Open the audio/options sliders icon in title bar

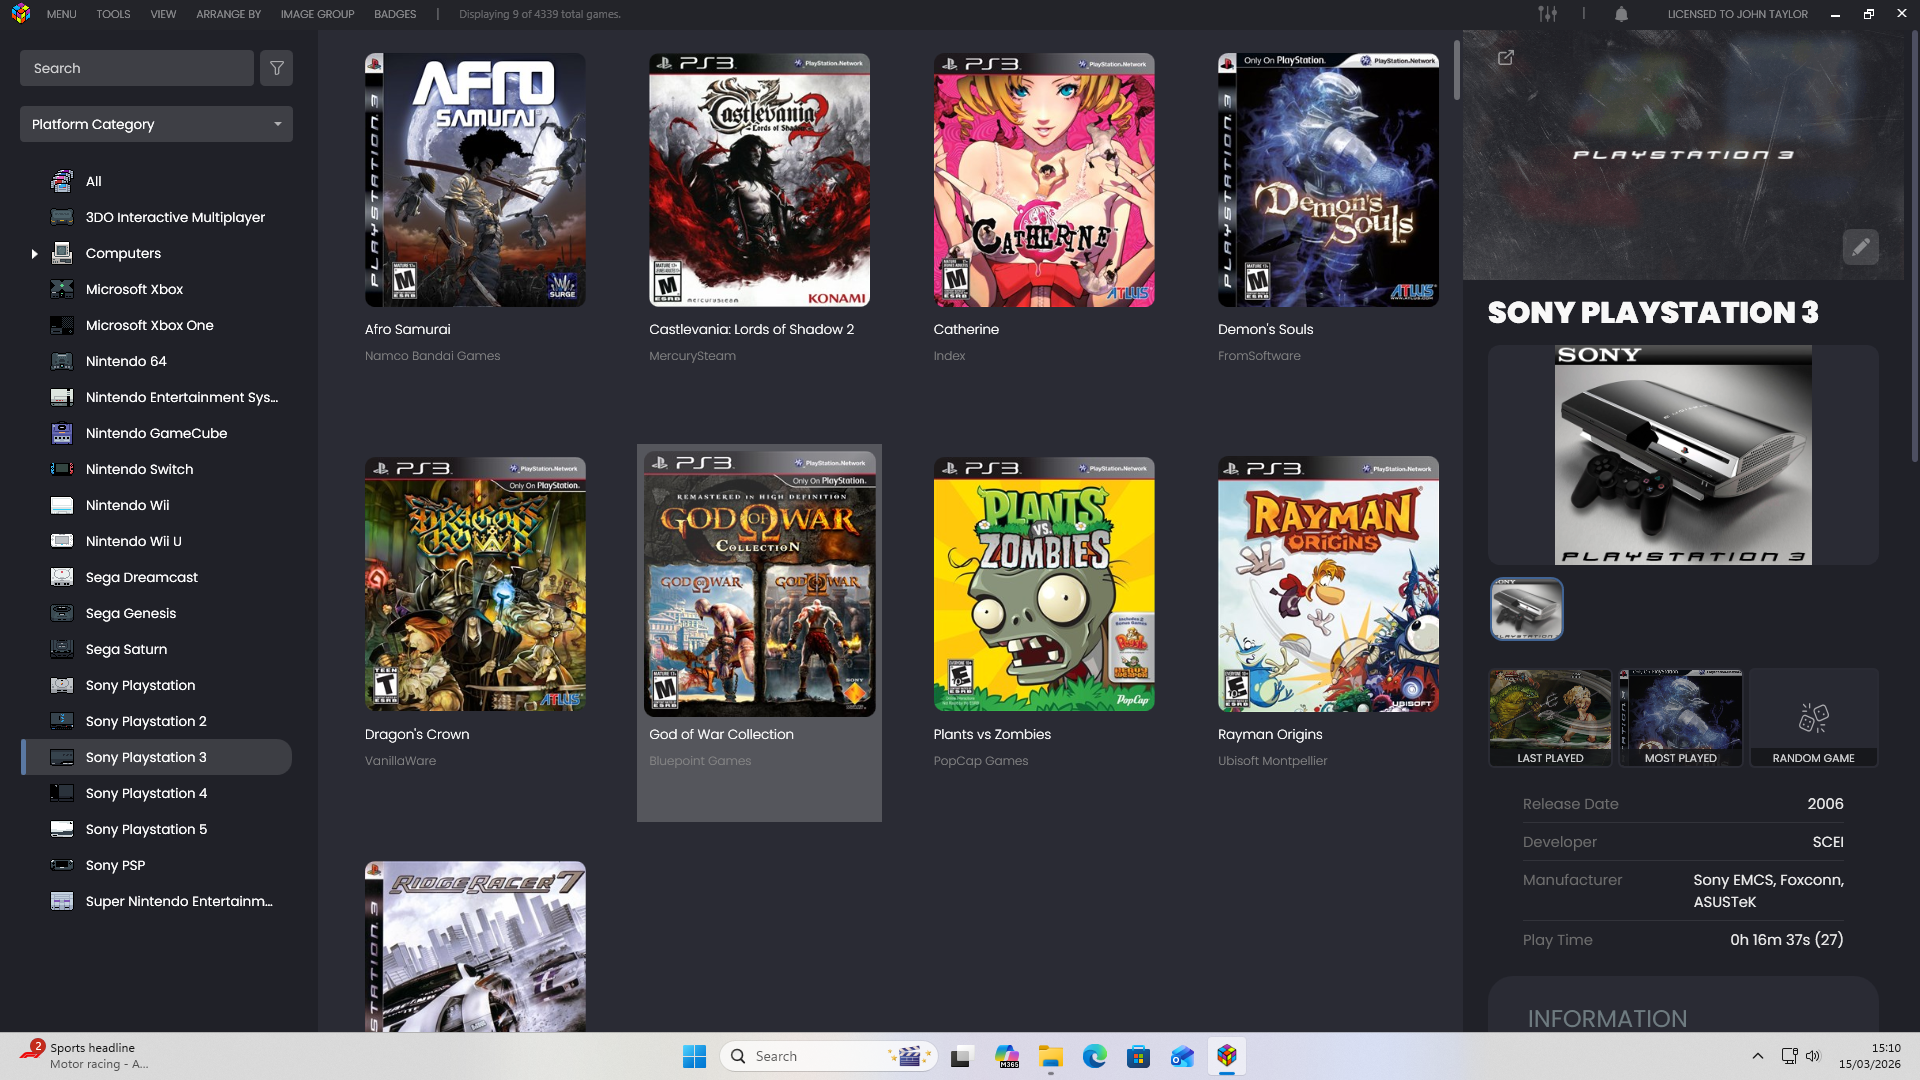1547,14
